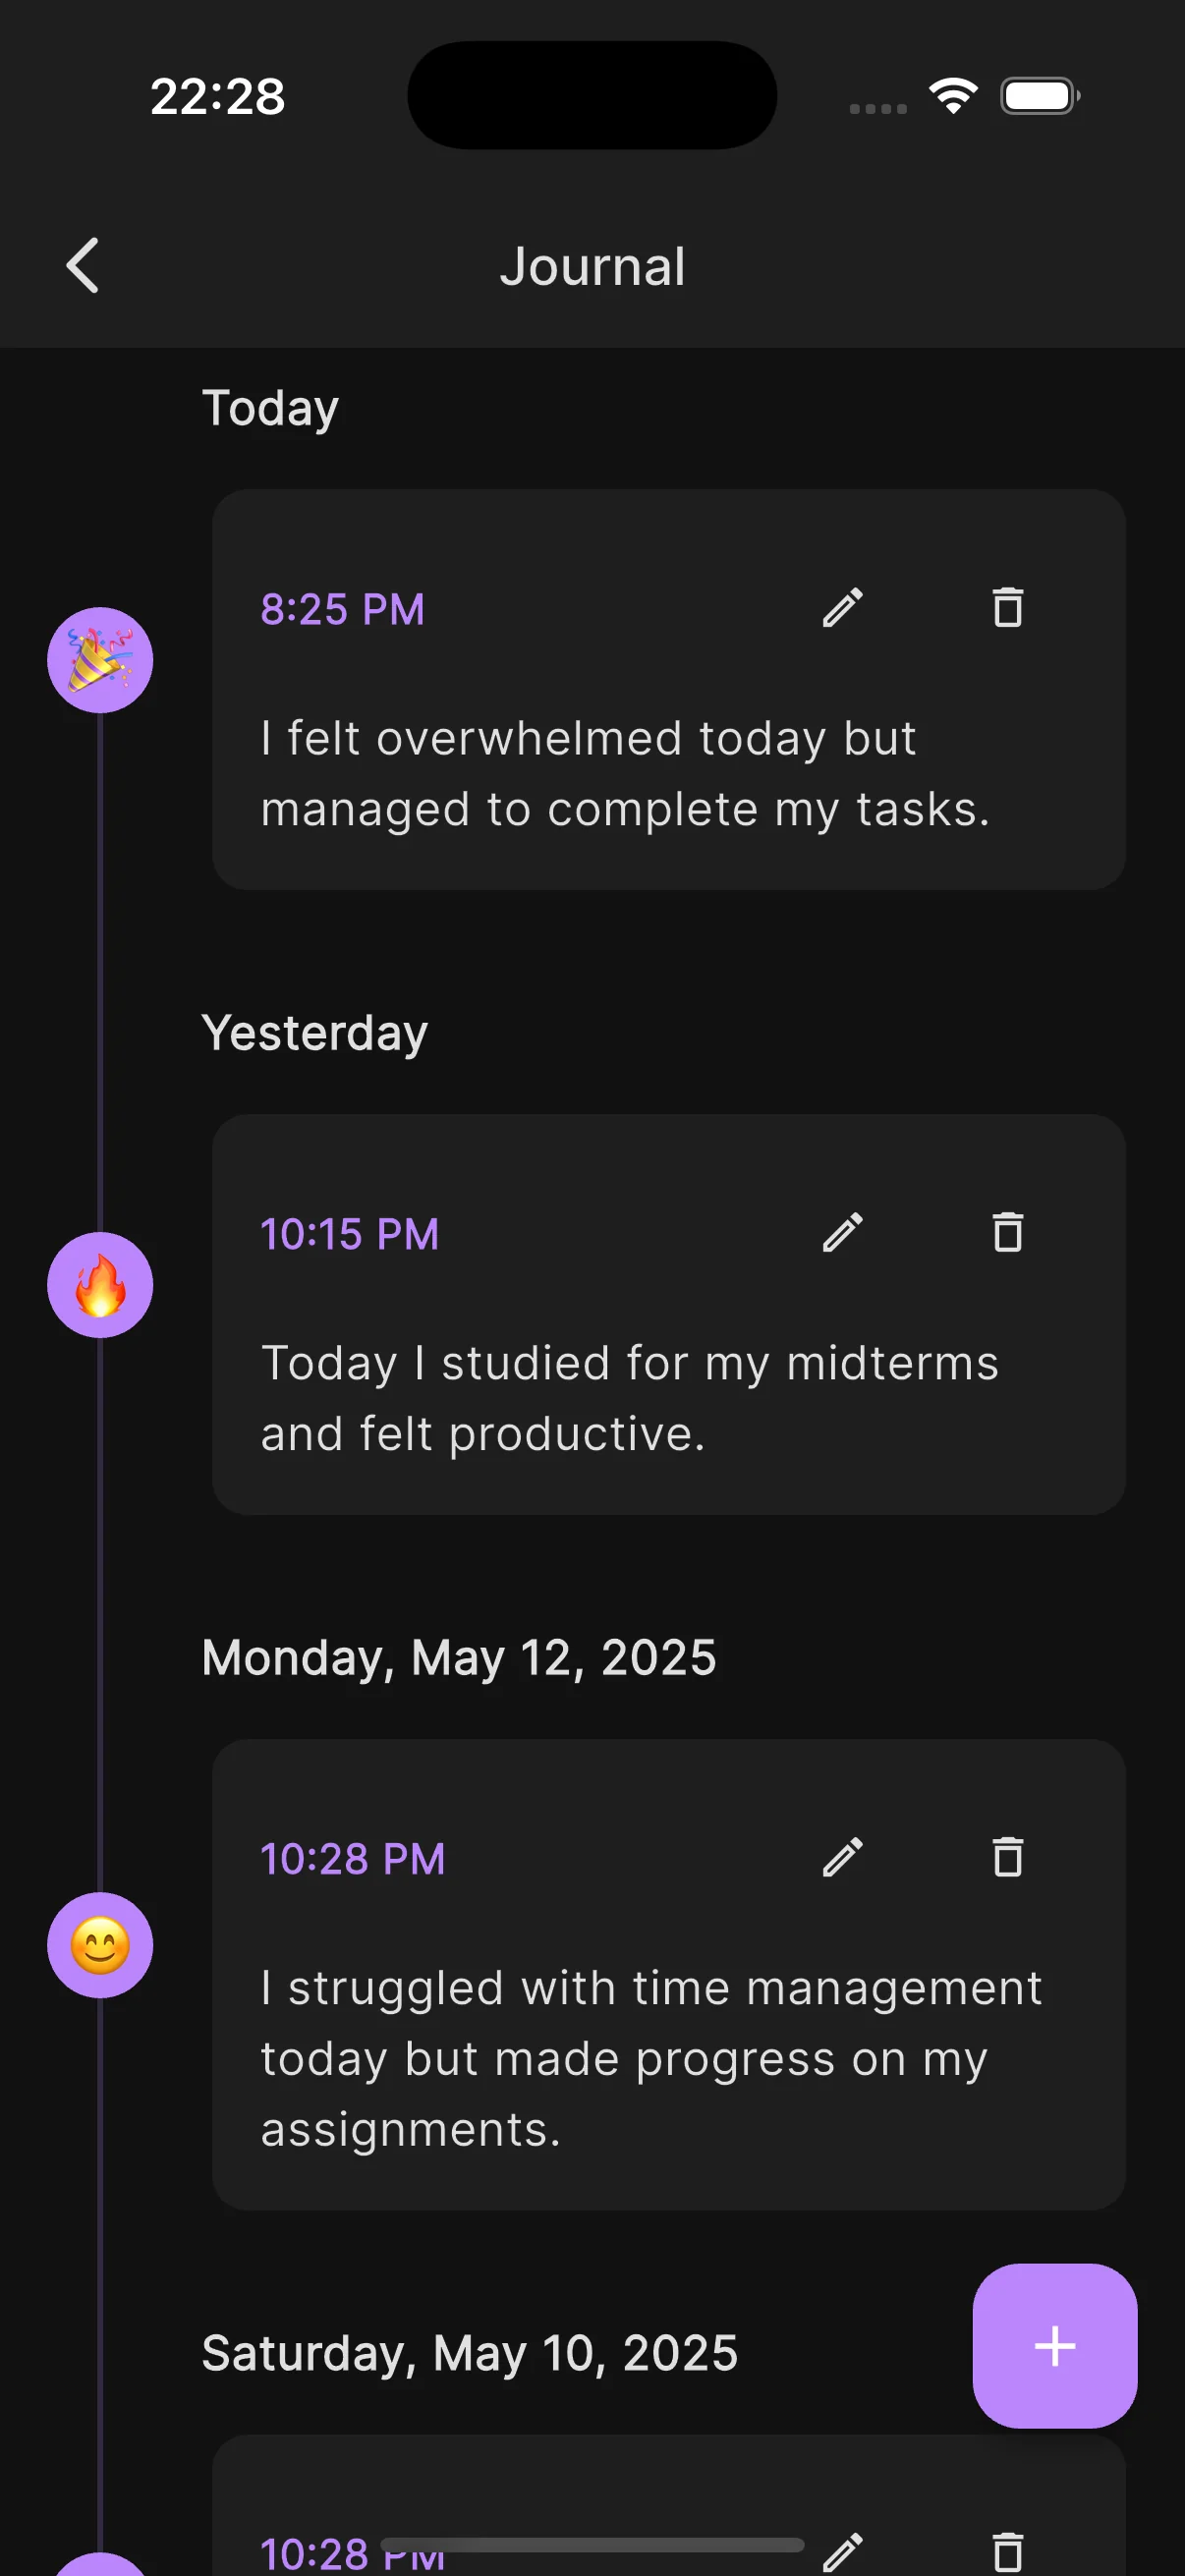Viewport: 1185px width, 2576px height.
Task: Tap the 8:25 PM timestamp
Action: coord(342,609)
